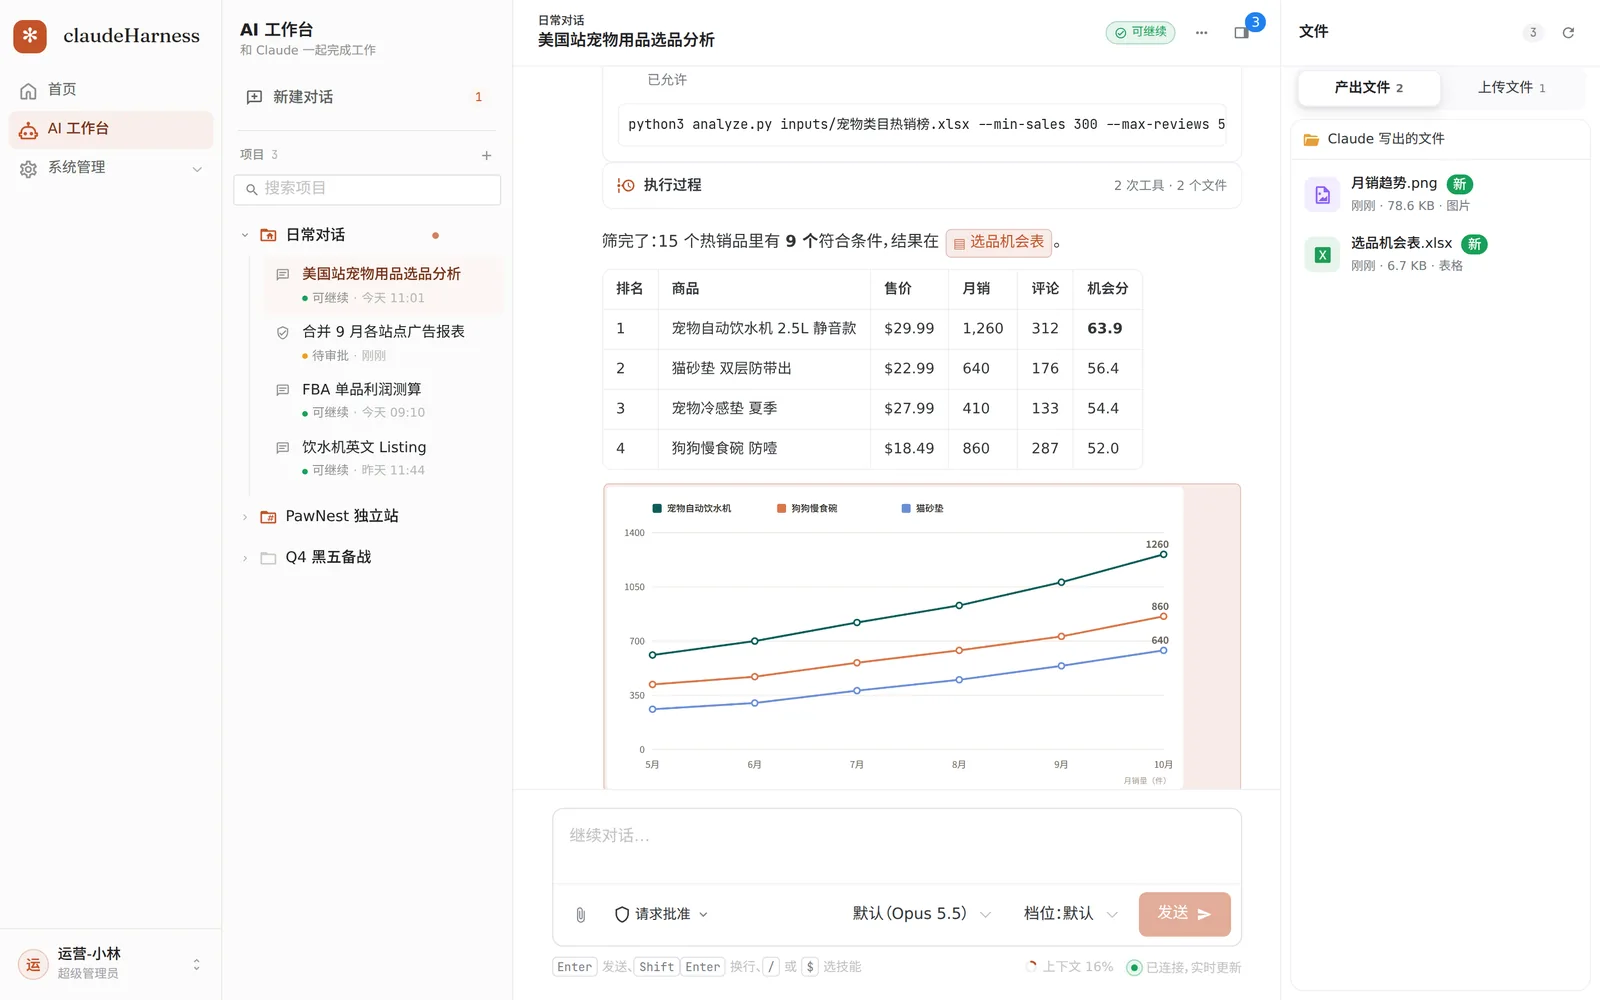Click the 狗狗慢食碗 legend swatch
This screenshot has height=1000, width=1600.
point(781,508)
